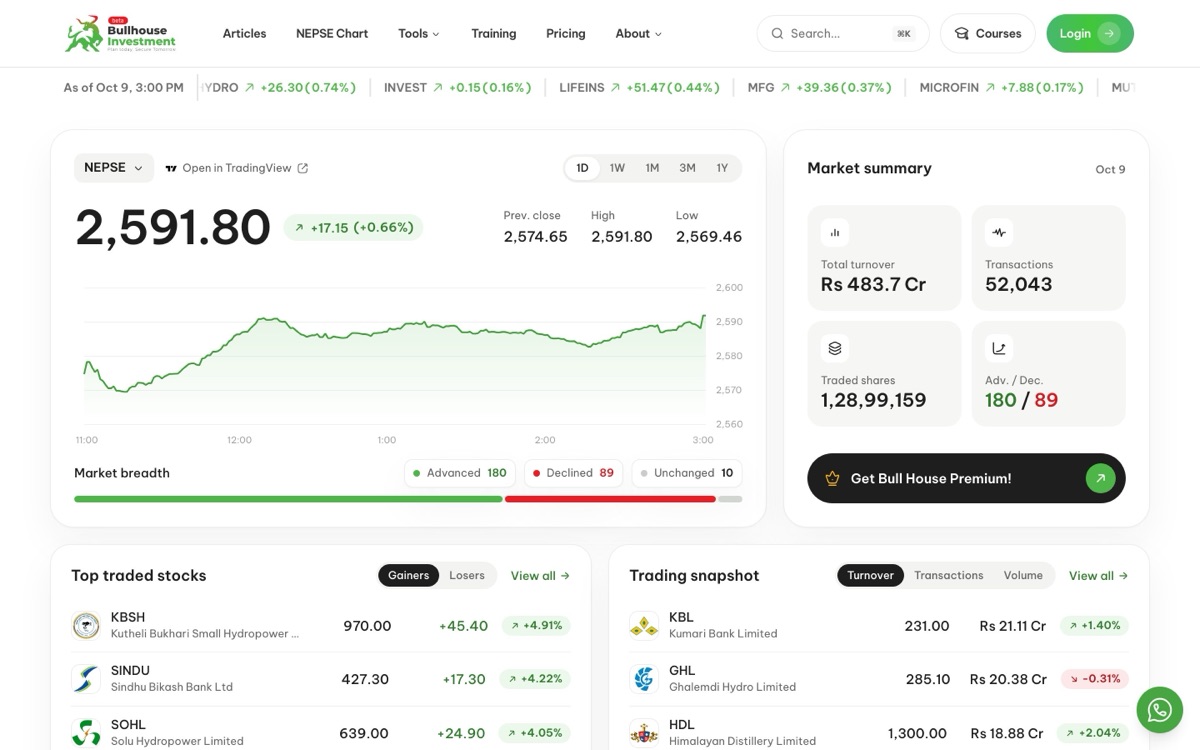Click the Courses graduation cap icon
1200x750 pixels.
pos(962,34)
